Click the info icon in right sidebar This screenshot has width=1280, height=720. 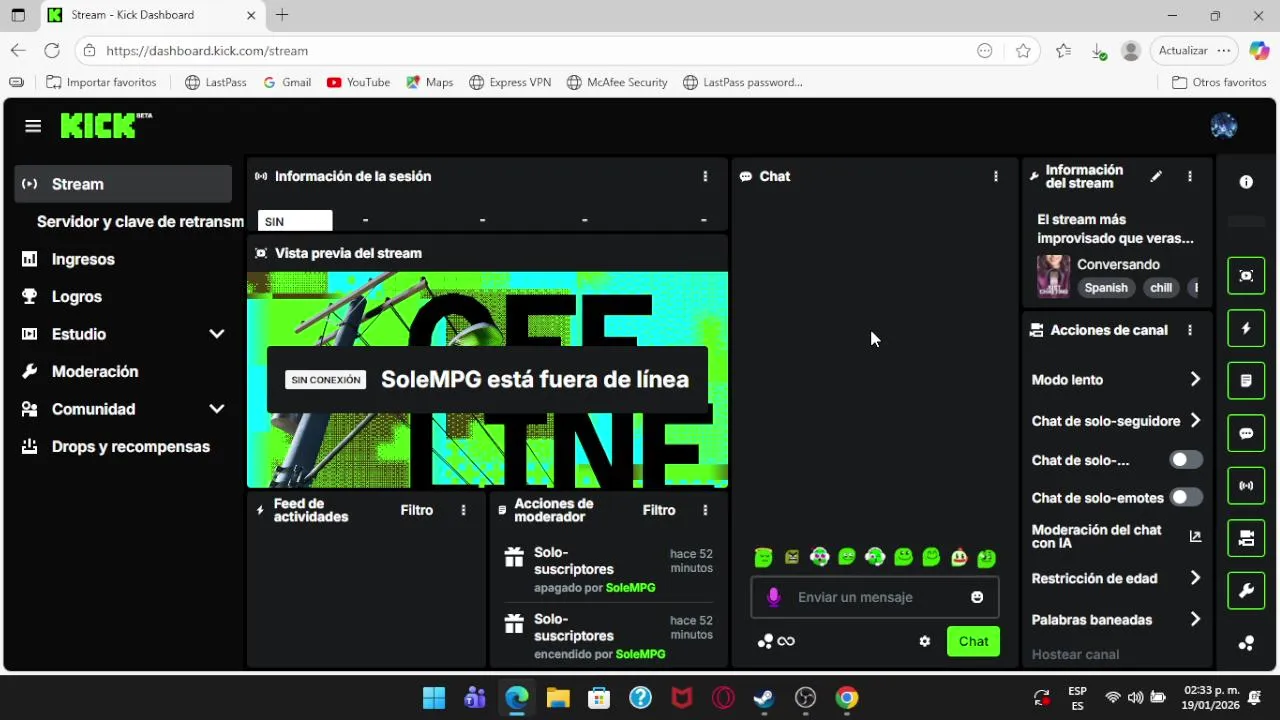point(1246,182)
